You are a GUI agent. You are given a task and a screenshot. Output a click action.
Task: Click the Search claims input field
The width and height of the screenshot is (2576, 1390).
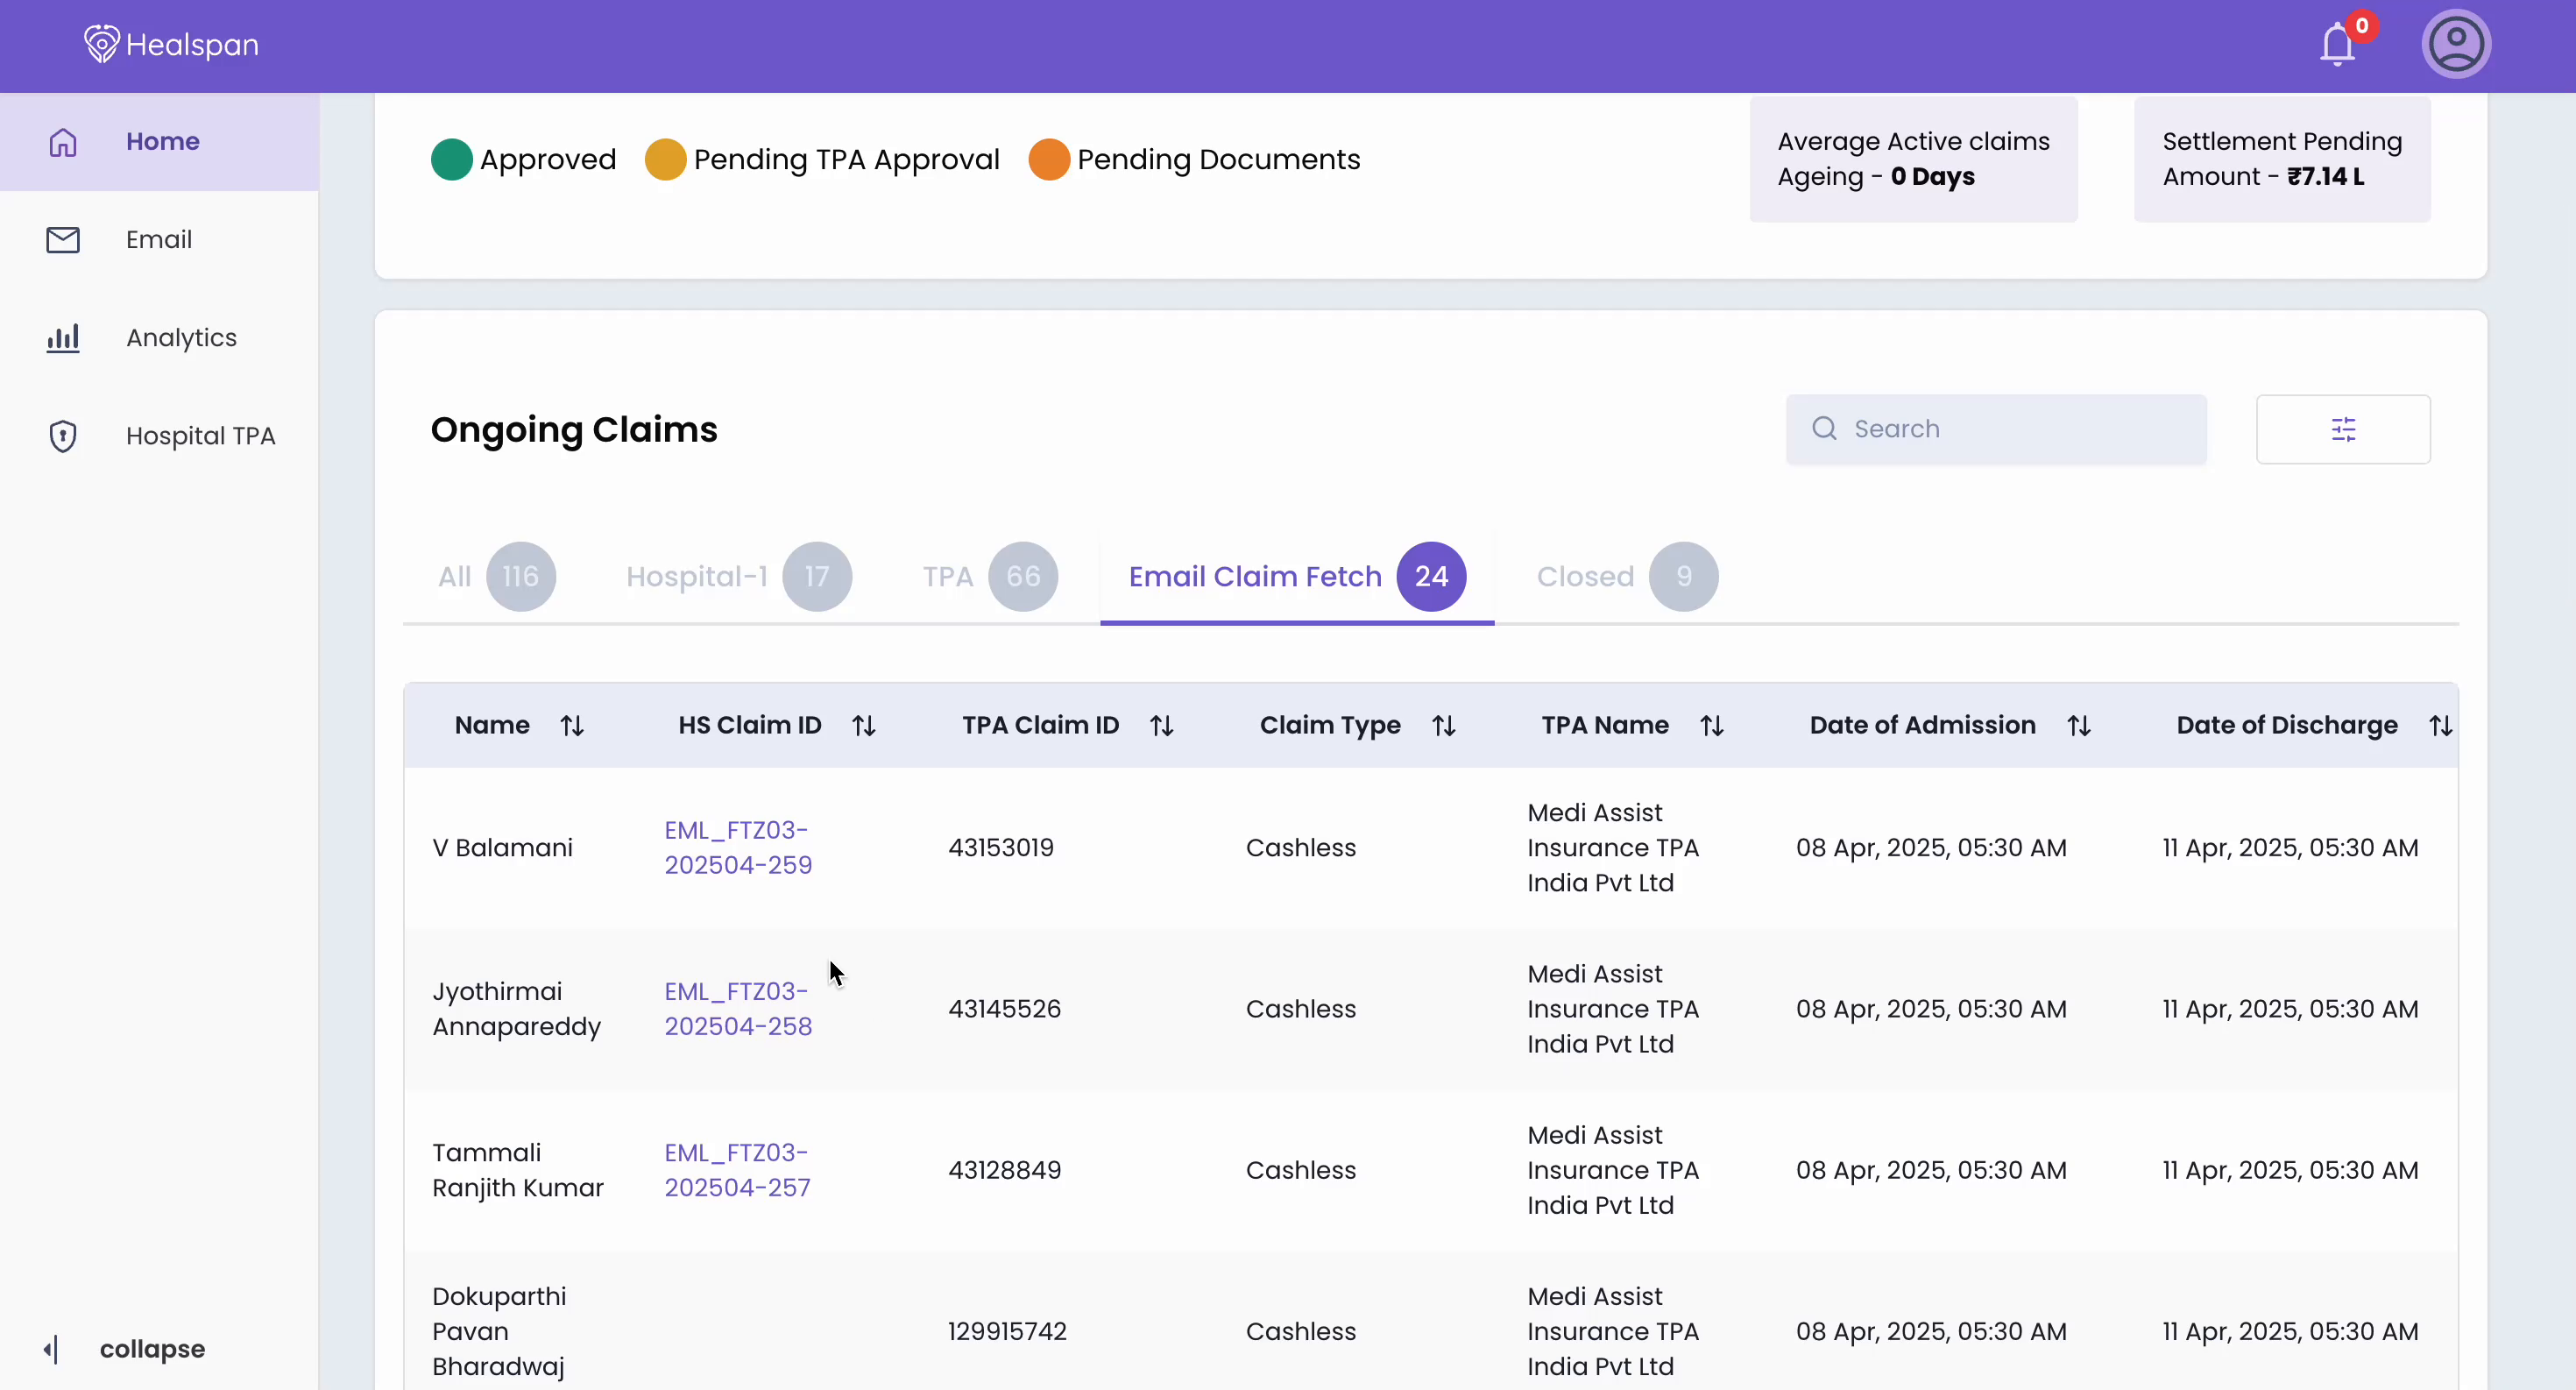tap(1995, 428)
